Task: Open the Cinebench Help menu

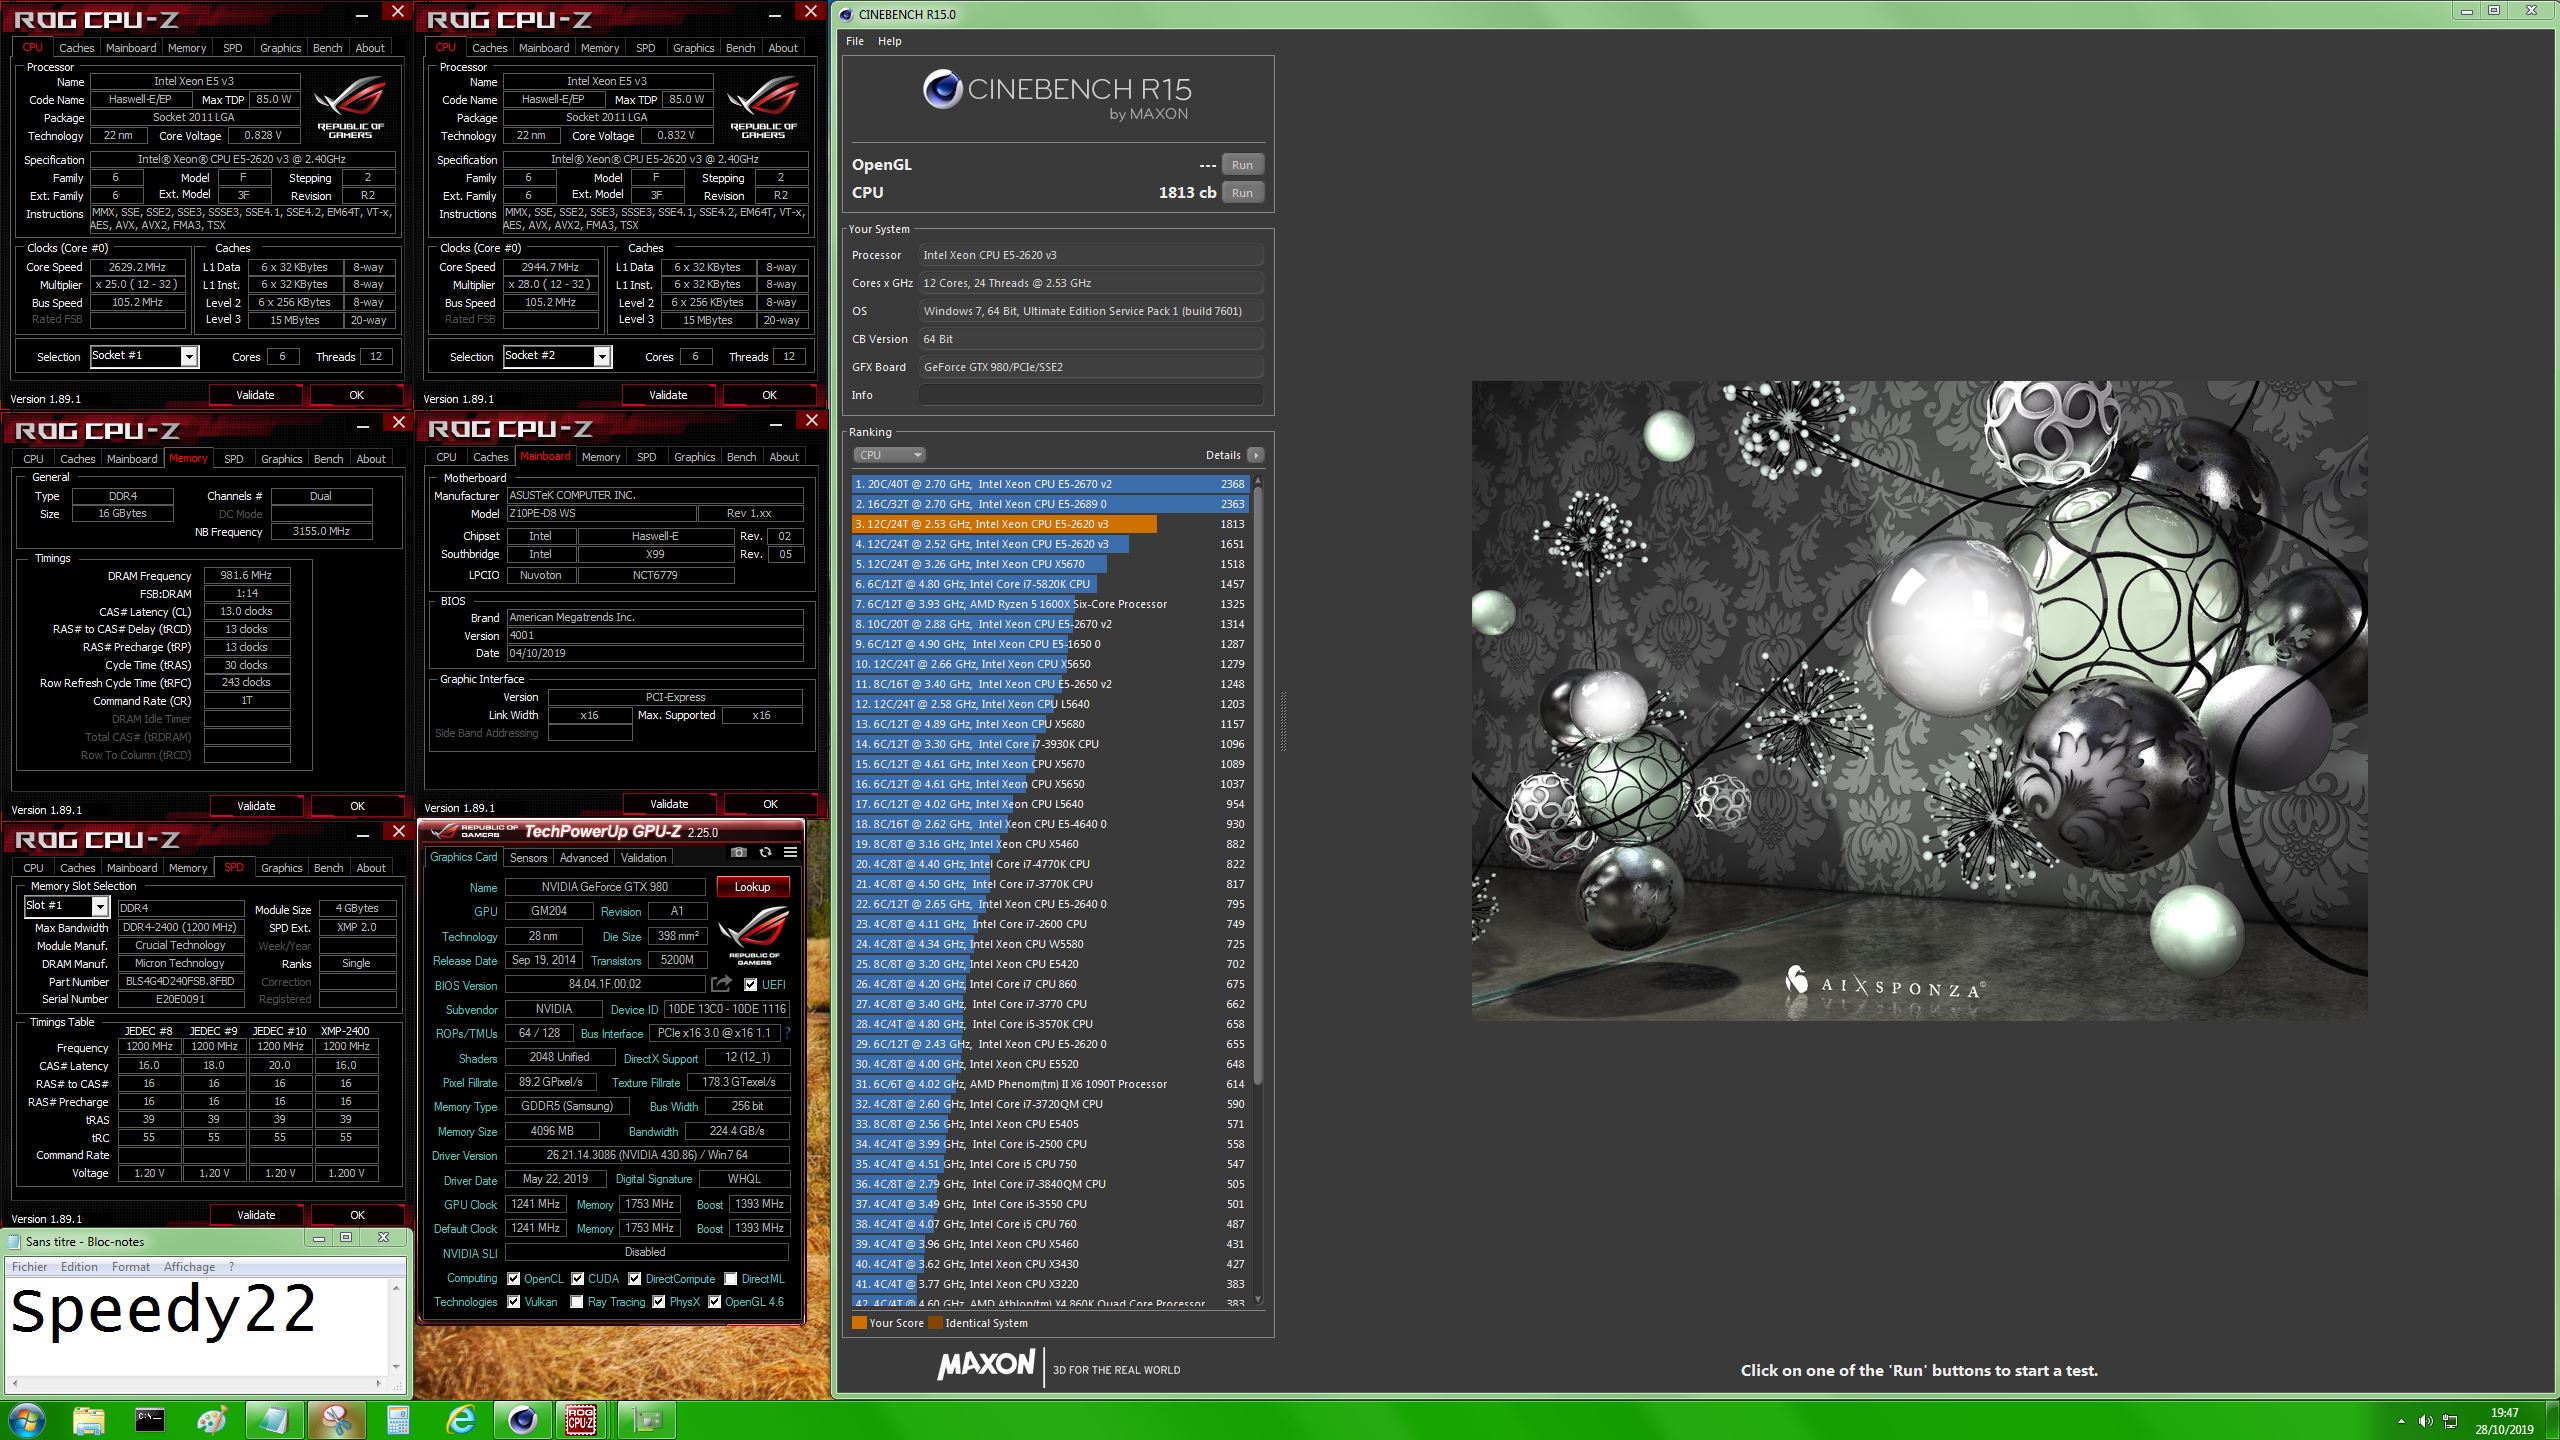Action: pos(890,41)
